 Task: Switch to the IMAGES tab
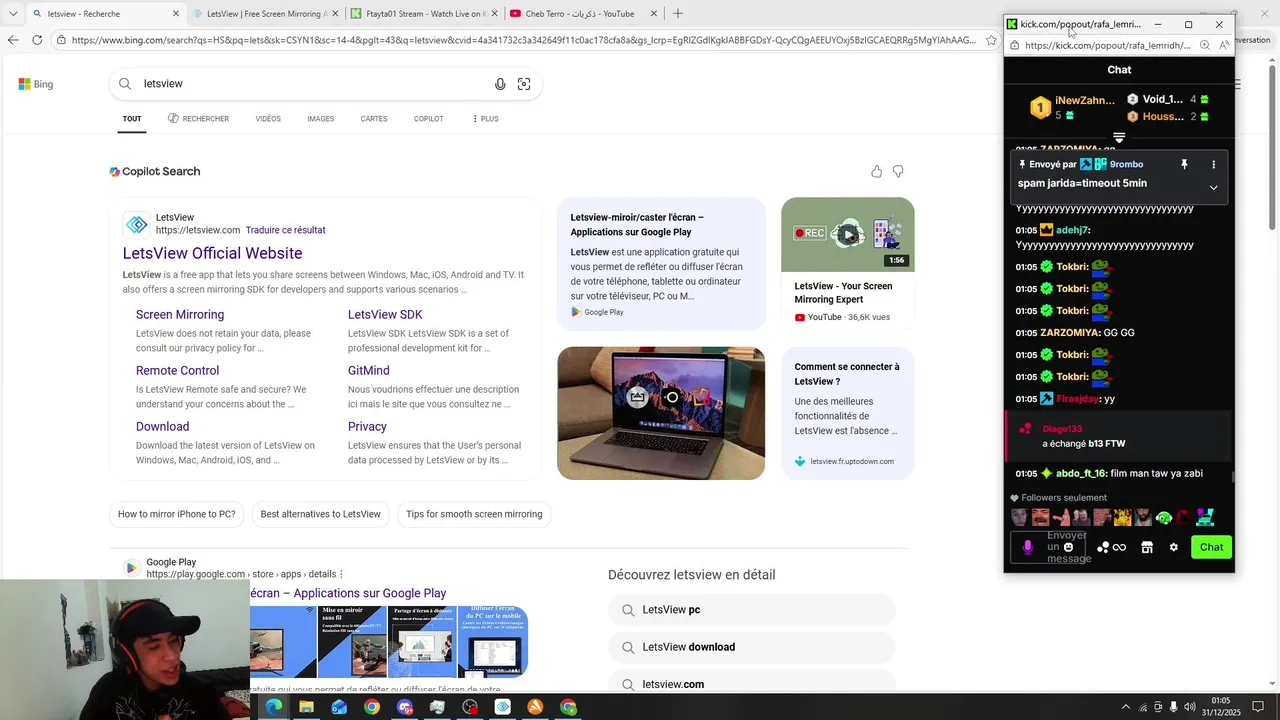(x=321, y=119)
